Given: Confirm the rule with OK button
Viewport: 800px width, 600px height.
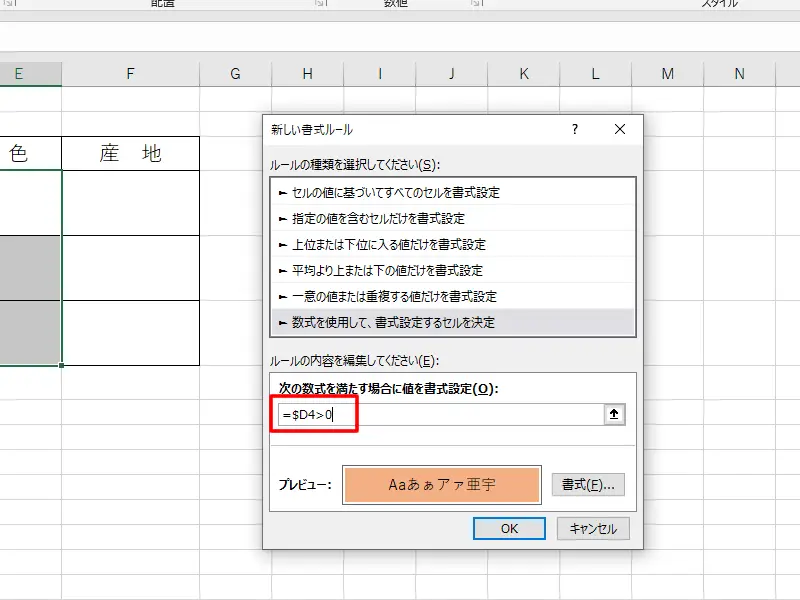Looking at the screenshot, I should tap(509, 529).
